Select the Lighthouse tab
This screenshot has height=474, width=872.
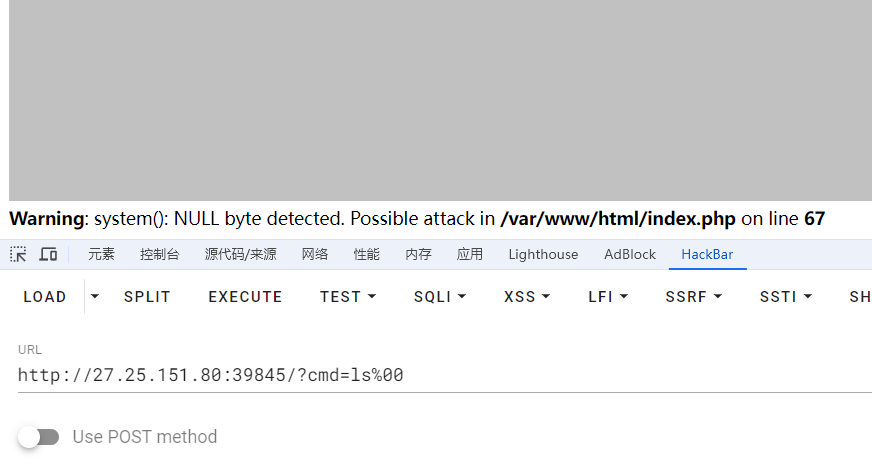click(543, 255)
